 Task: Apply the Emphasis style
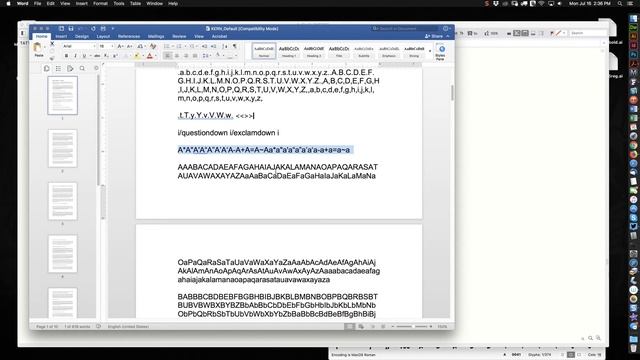[x=389, y=51]
